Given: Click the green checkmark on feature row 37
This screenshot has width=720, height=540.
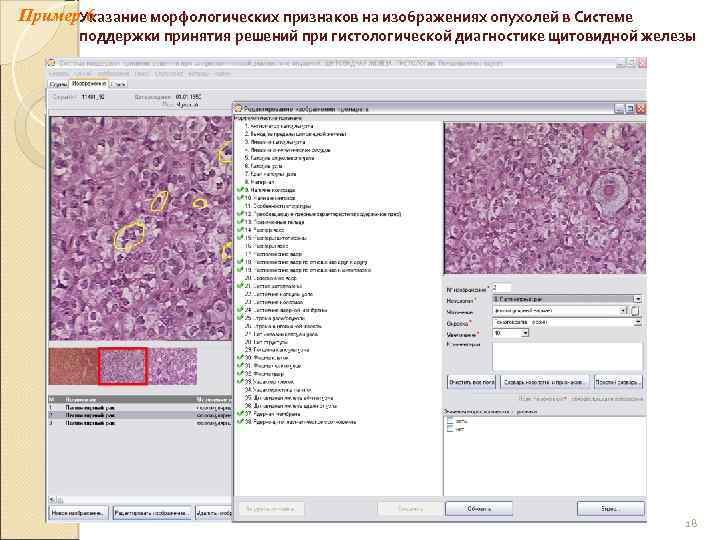Looking at the screenshot, I should click(x=240, y=414).
